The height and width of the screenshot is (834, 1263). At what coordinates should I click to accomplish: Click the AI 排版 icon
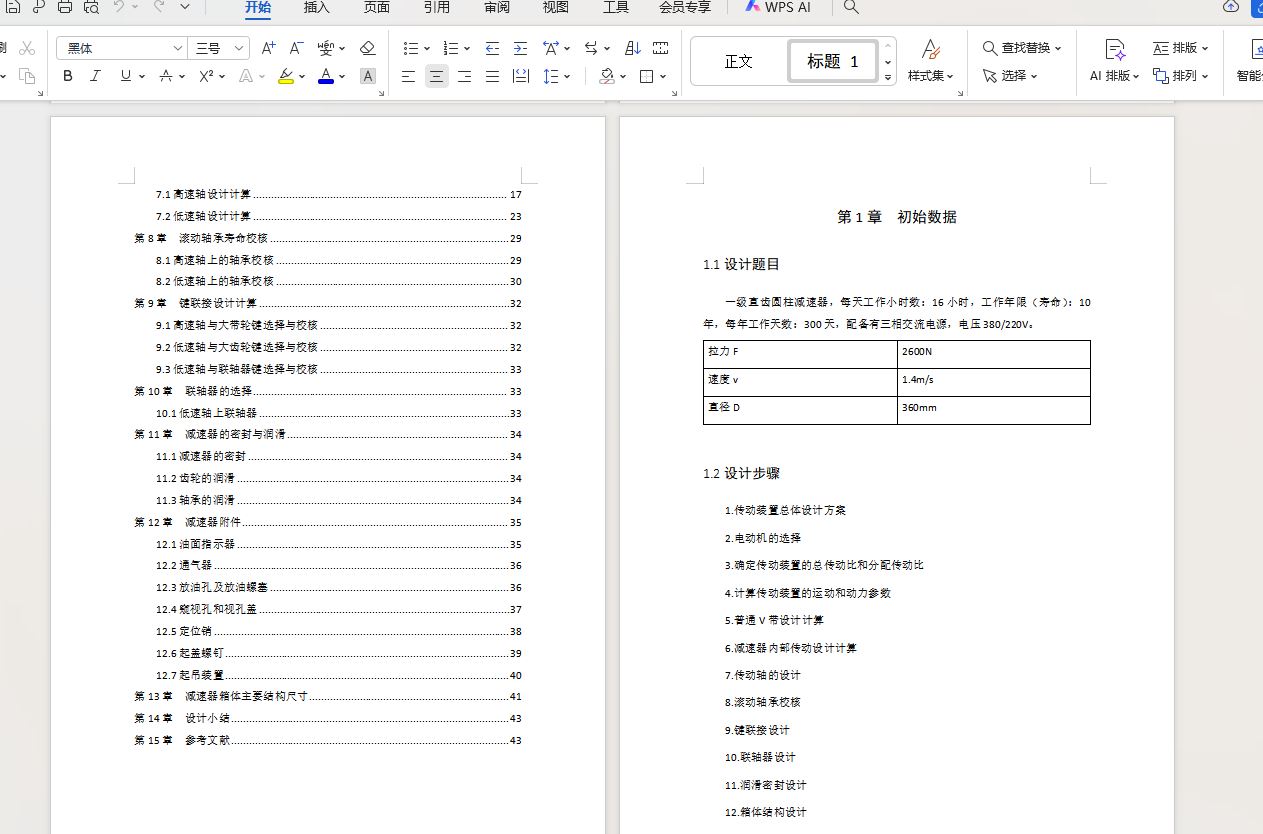pyautogui.click(x=1115, y=49)
